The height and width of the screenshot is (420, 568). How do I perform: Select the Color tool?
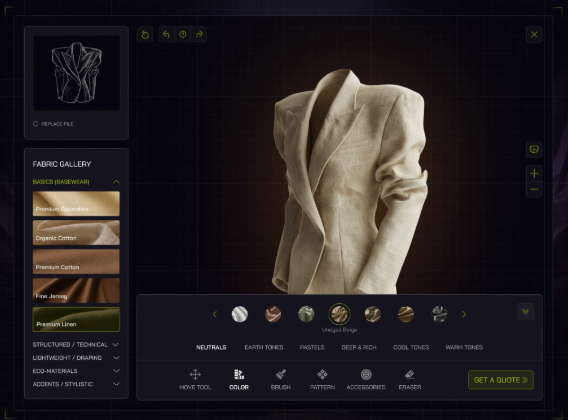pyautogui.click(x=239, y=379)
